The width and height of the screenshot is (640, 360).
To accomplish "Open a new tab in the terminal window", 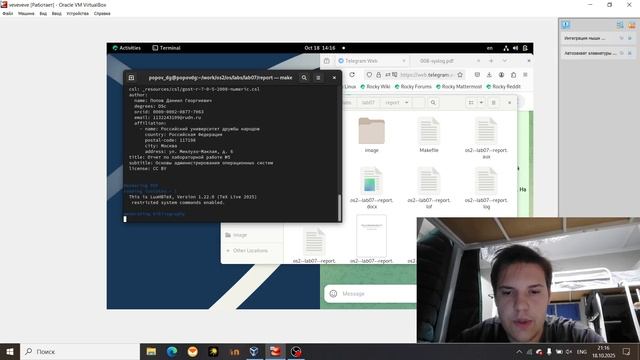I will click(x=131, y=78).
